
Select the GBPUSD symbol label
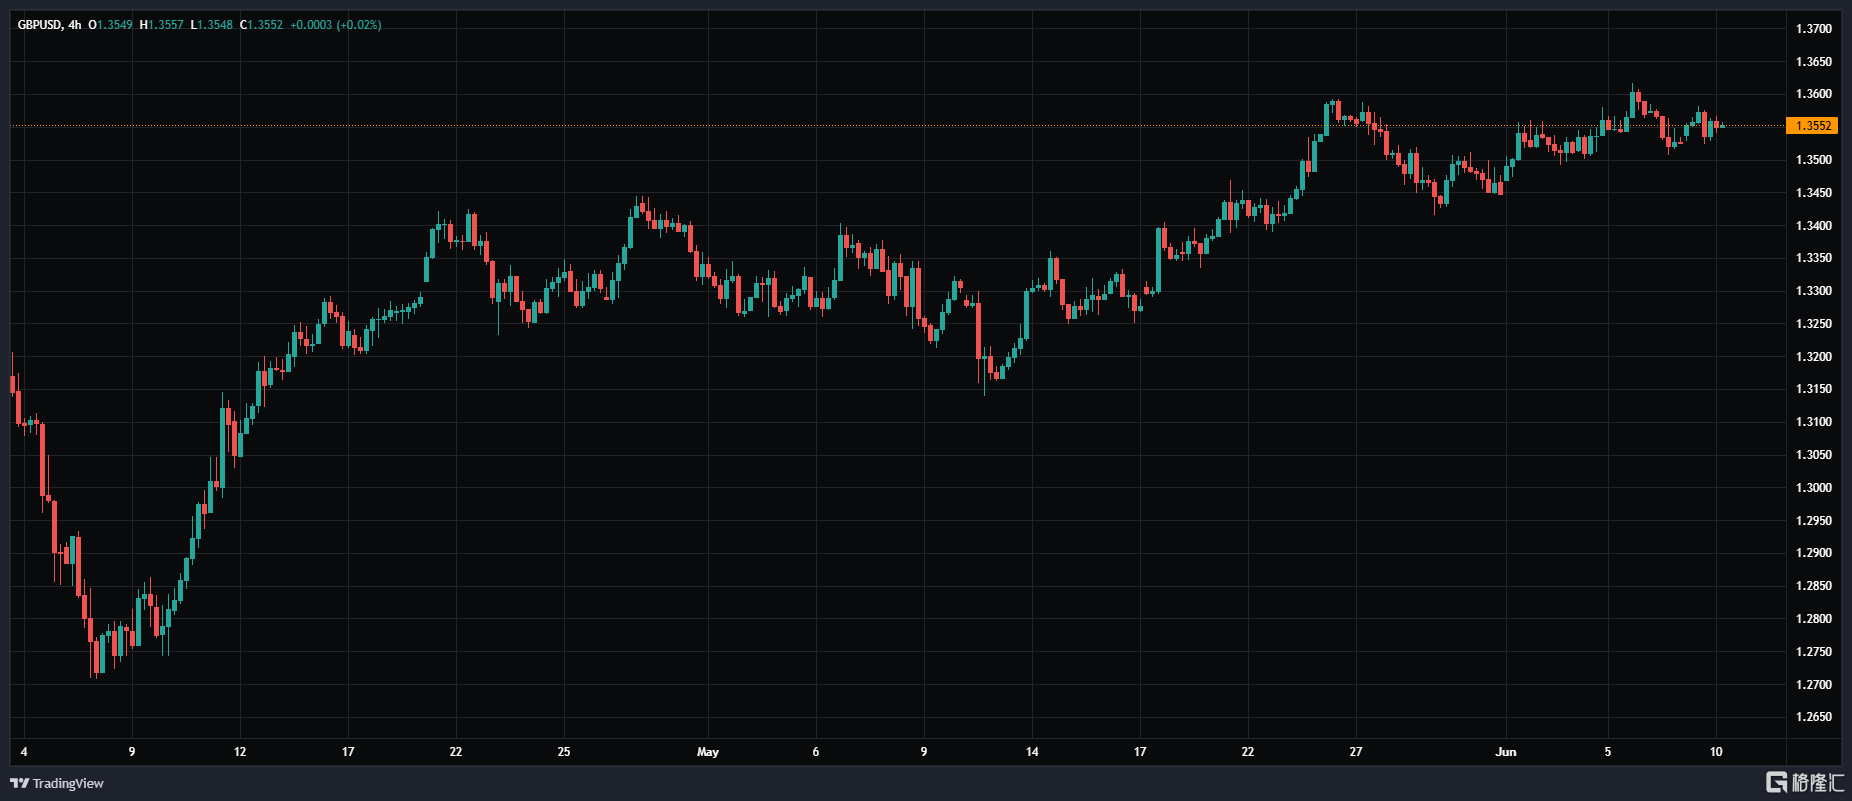[39, 25]
